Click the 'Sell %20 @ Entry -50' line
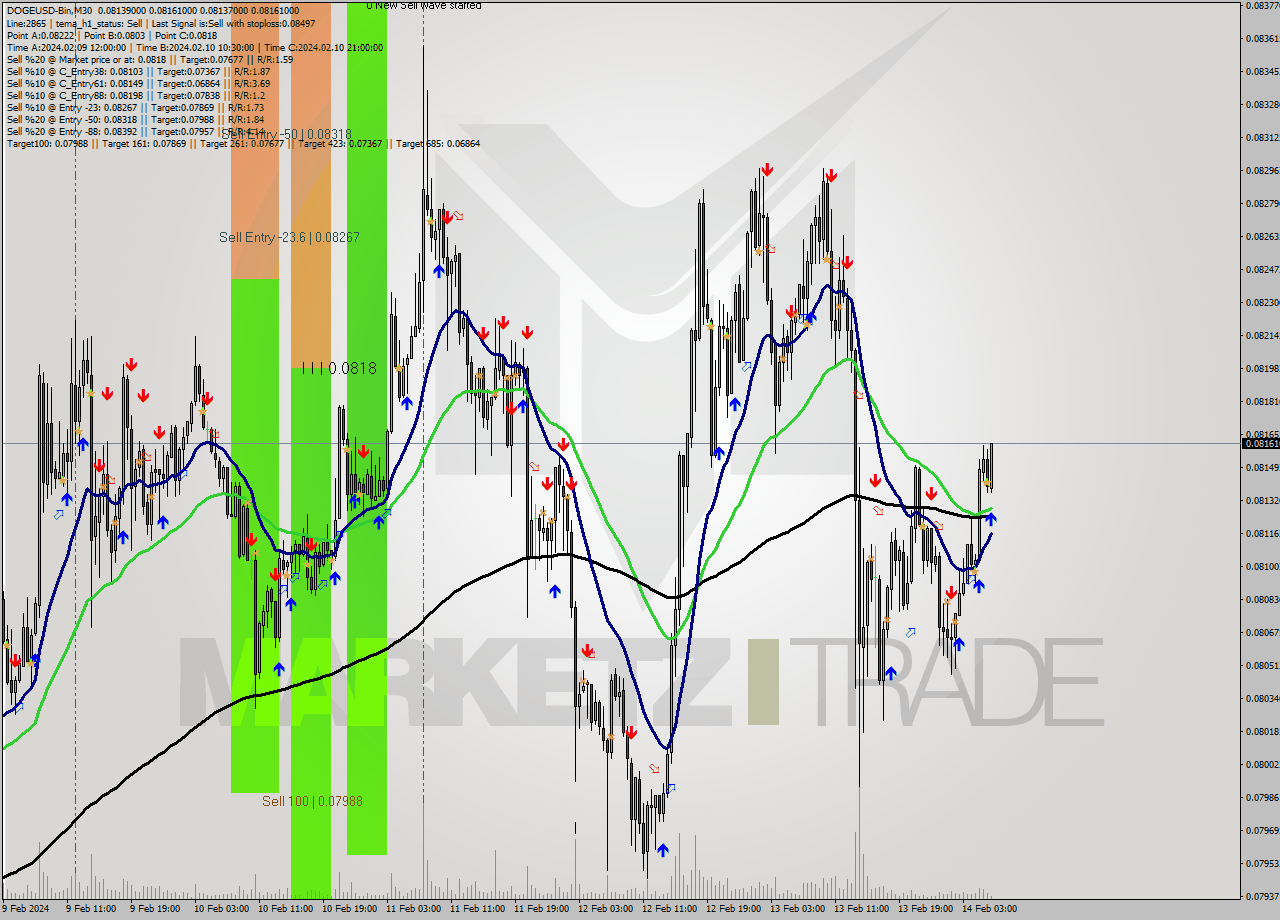Image resolution: width=1280 pixels, height=920 pixels. (135, 119)
